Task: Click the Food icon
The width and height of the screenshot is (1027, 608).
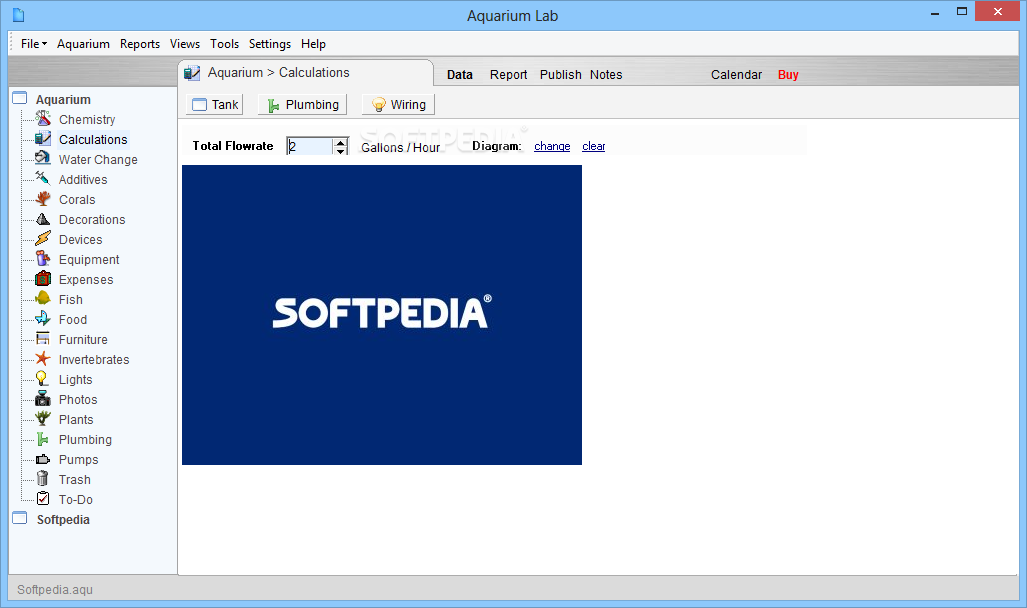Action: coord(43,318)
